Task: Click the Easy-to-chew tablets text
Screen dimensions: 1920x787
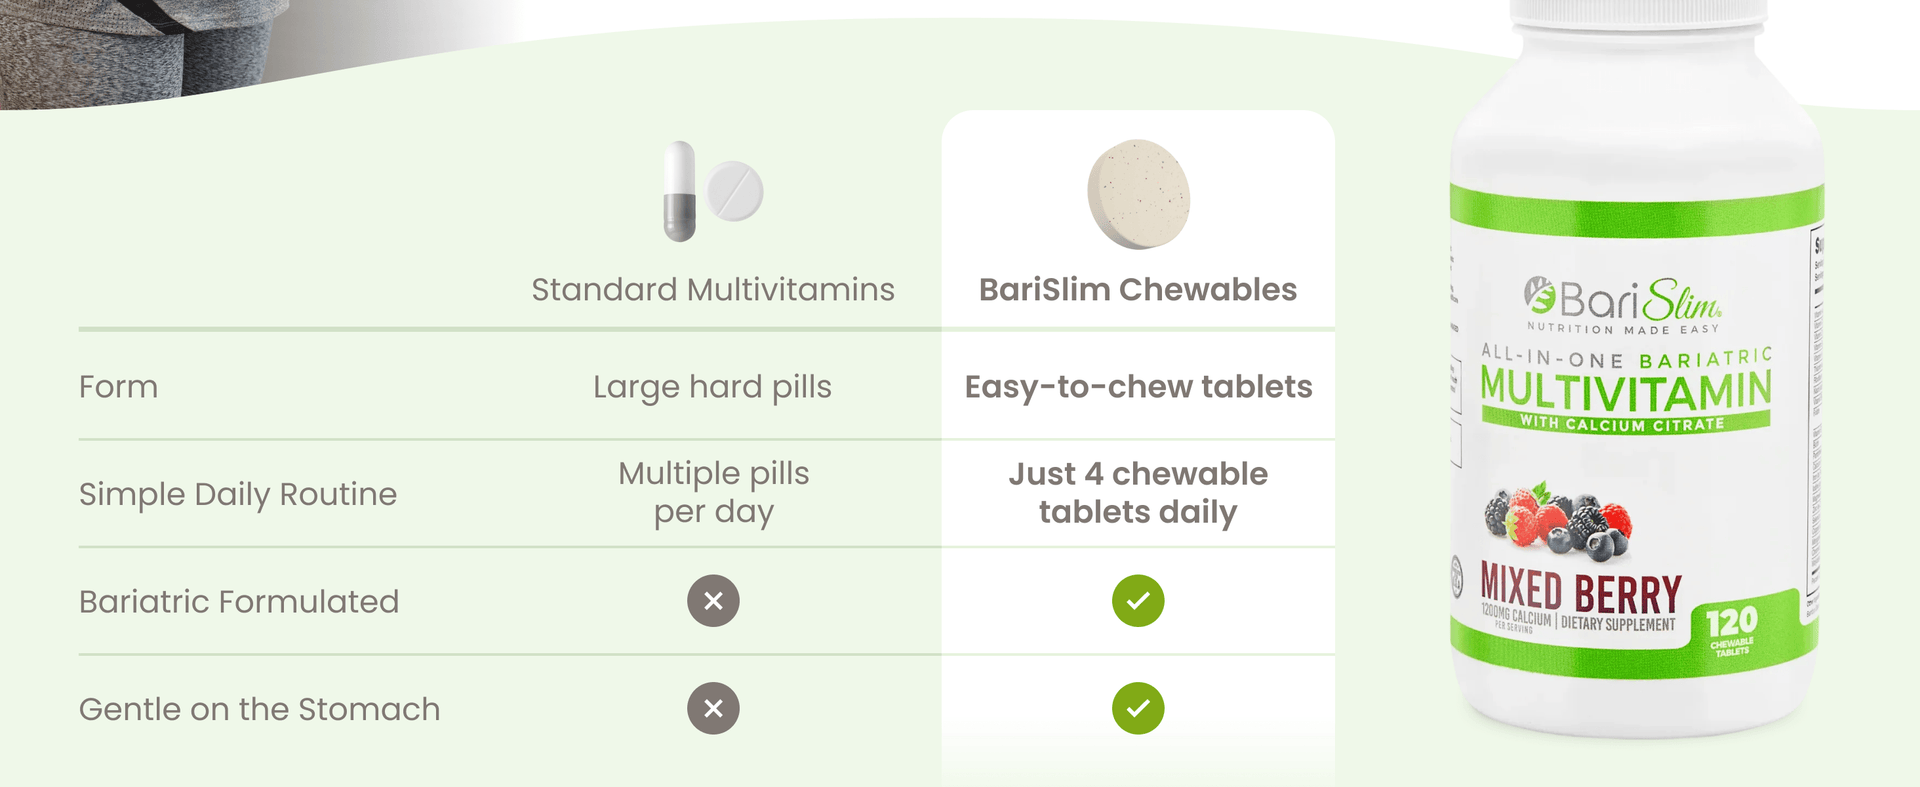Action: (x=1138, y=387)
